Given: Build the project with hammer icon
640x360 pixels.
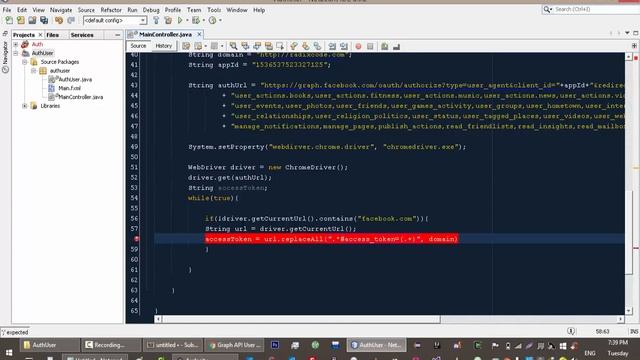Looking at the screenshot, I should pyautogui.click(x=156, y=20).
